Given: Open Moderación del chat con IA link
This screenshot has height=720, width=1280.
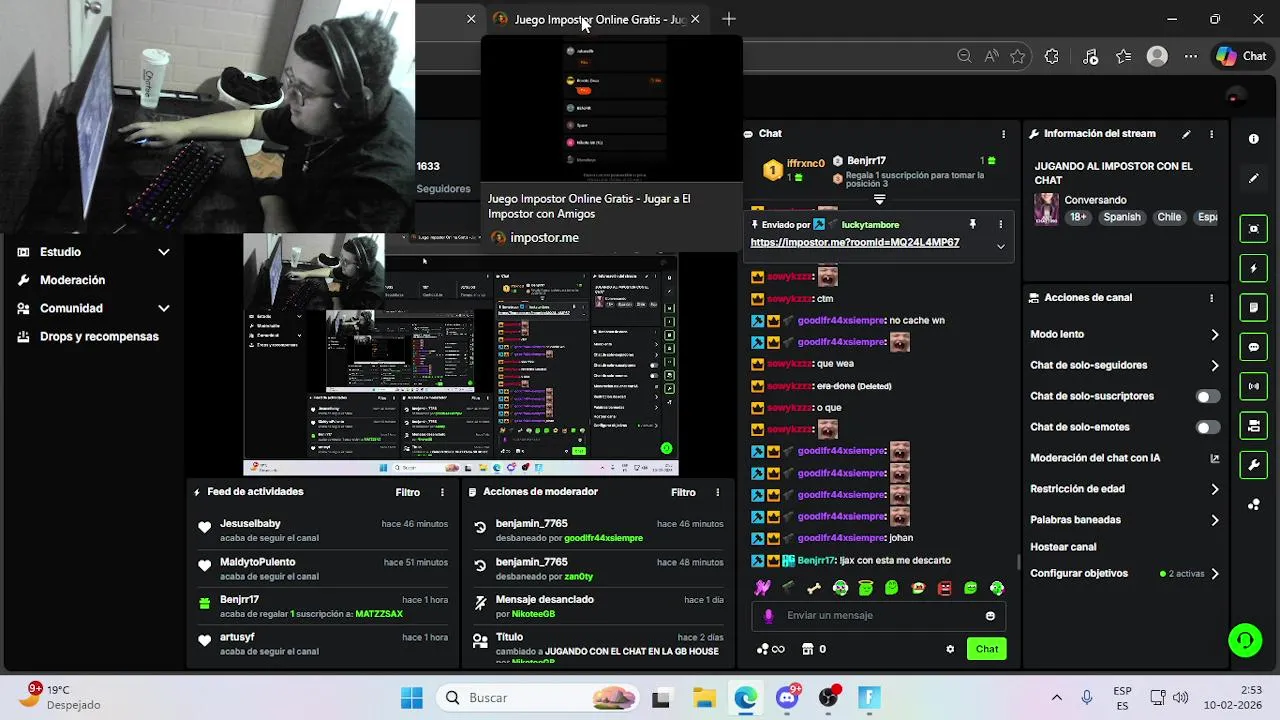Looking at the screenshot, I should coord(1125,458).
